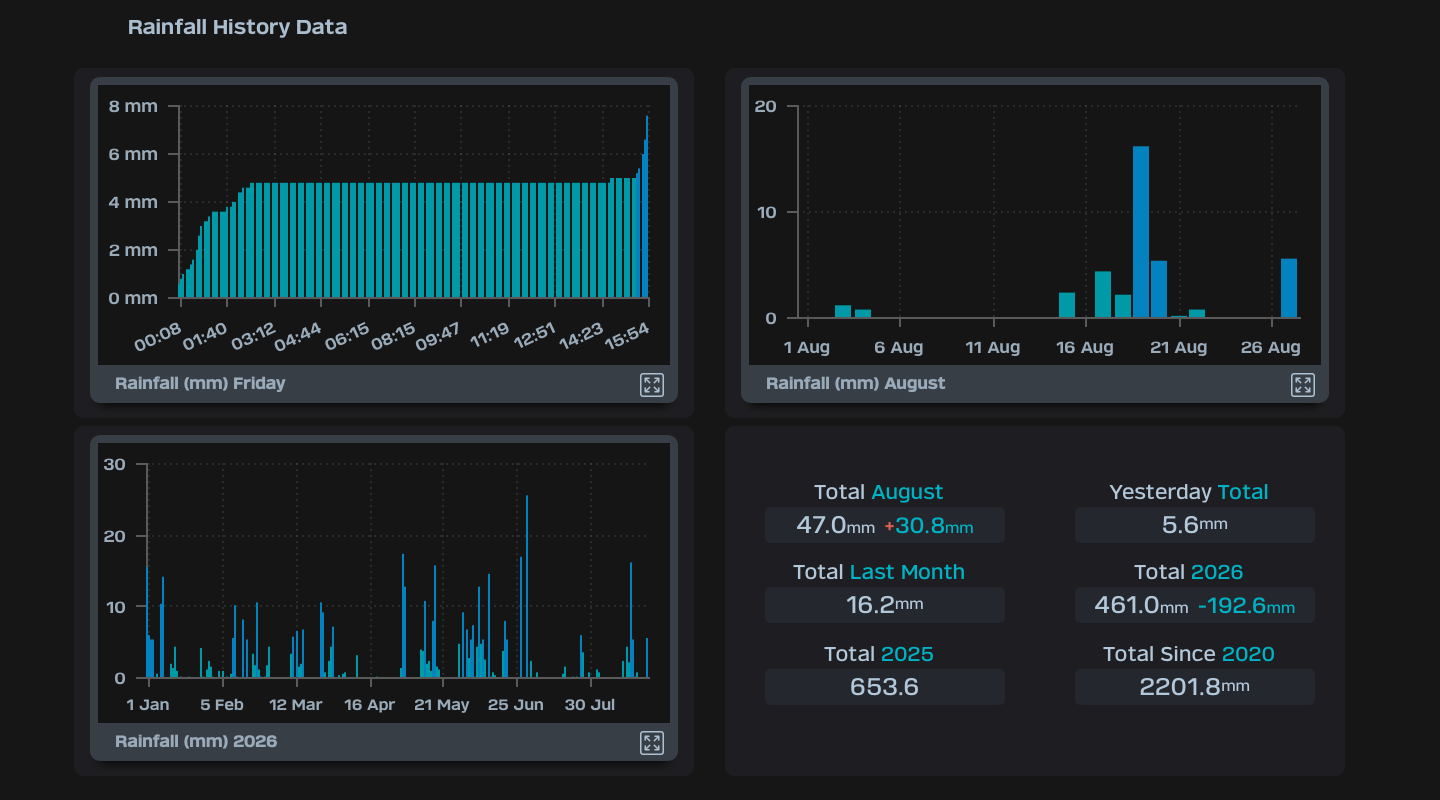
Task: Click the "Total 2025" label
Action: (878, 654)
